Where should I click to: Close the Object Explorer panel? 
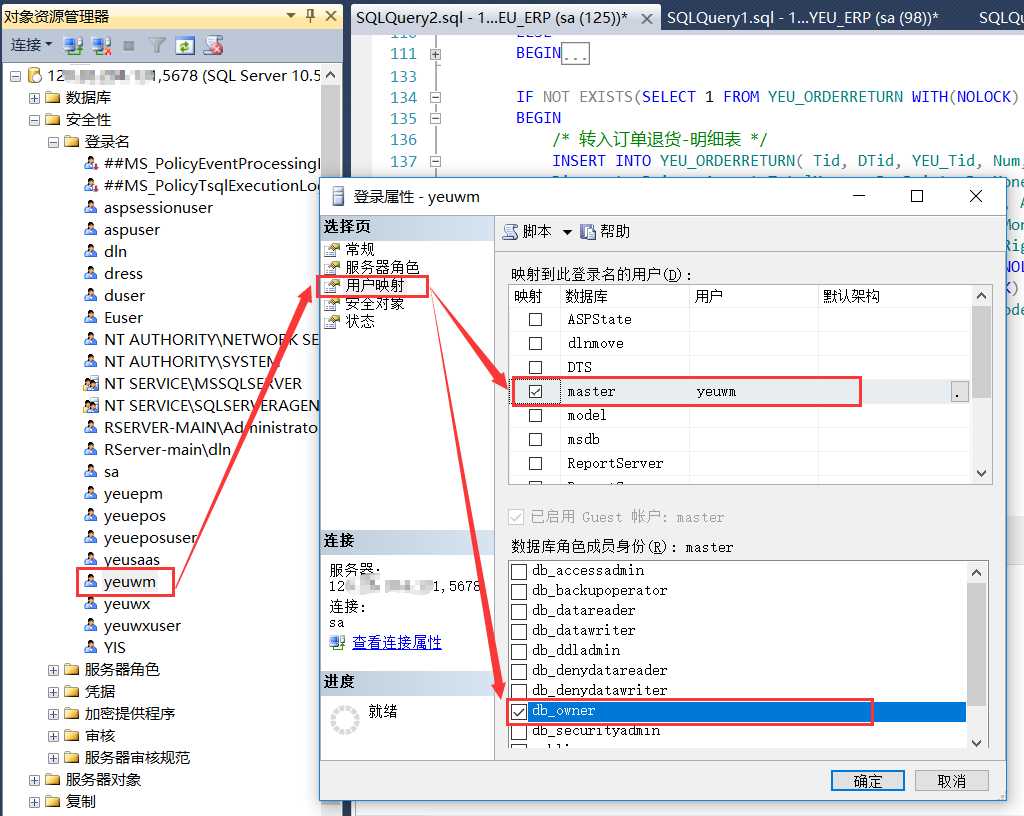331,16
